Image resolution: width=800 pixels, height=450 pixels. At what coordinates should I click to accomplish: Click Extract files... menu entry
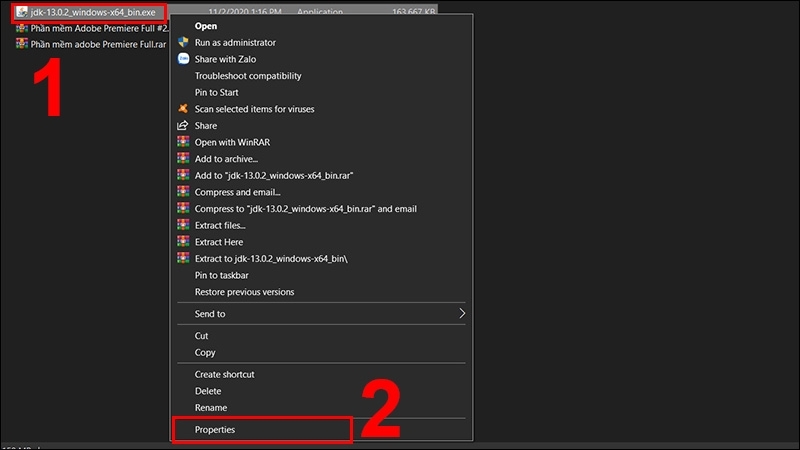click(219, 226)
